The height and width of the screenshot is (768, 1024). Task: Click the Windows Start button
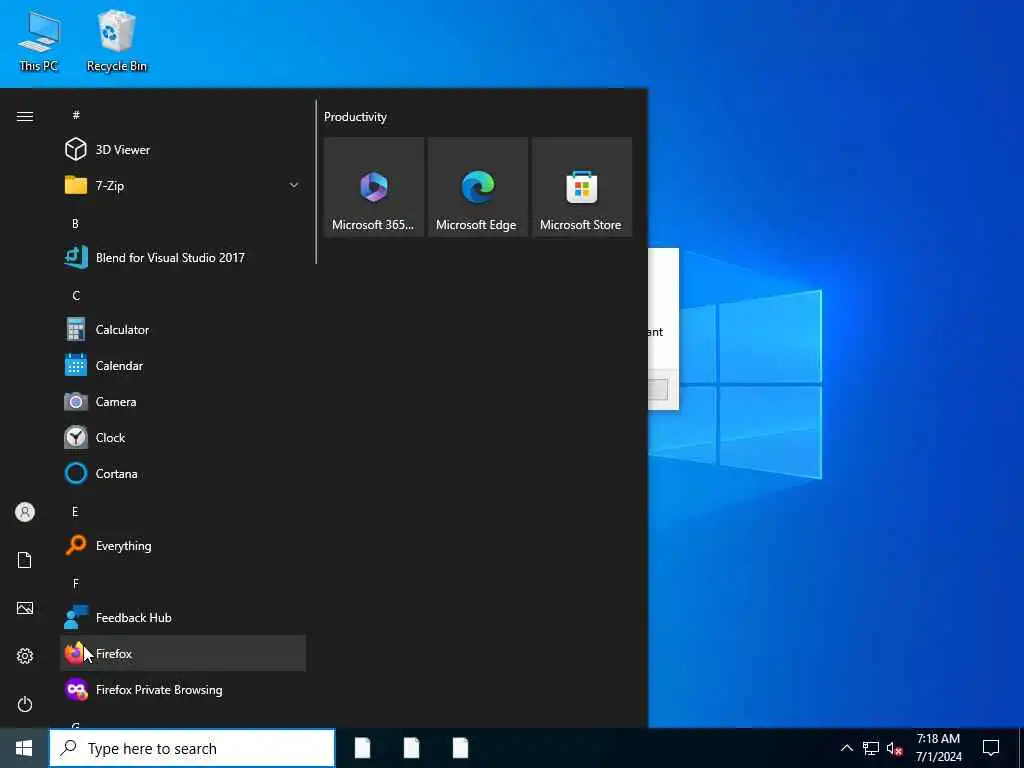tap(24, 748)
